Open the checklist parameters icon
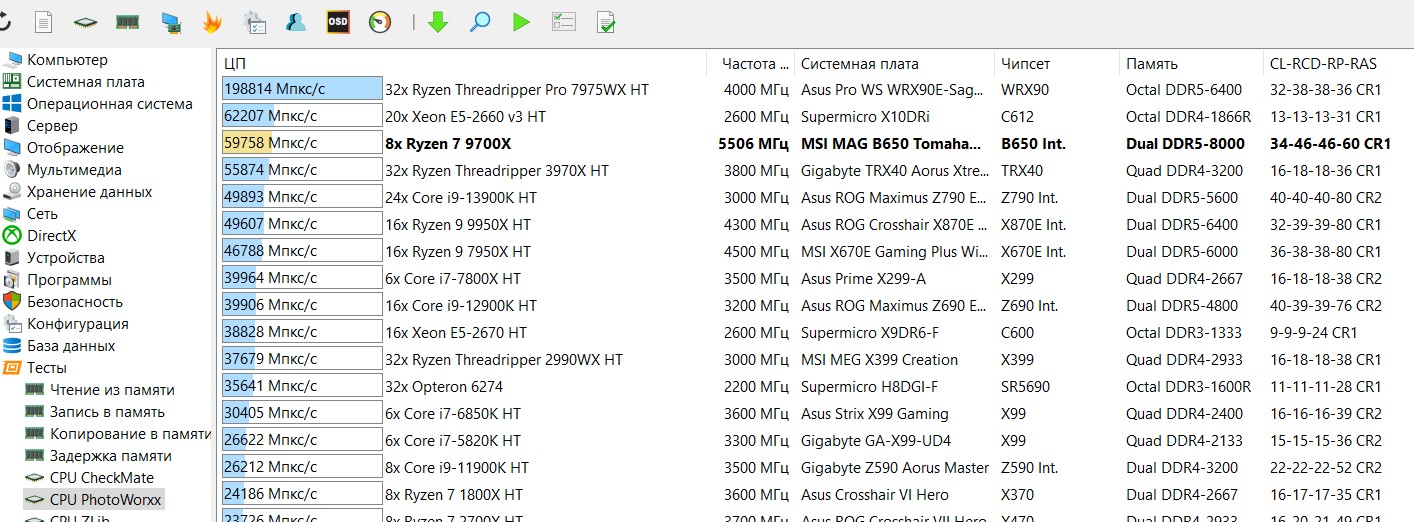1414x522 pixels. (564, 21)
